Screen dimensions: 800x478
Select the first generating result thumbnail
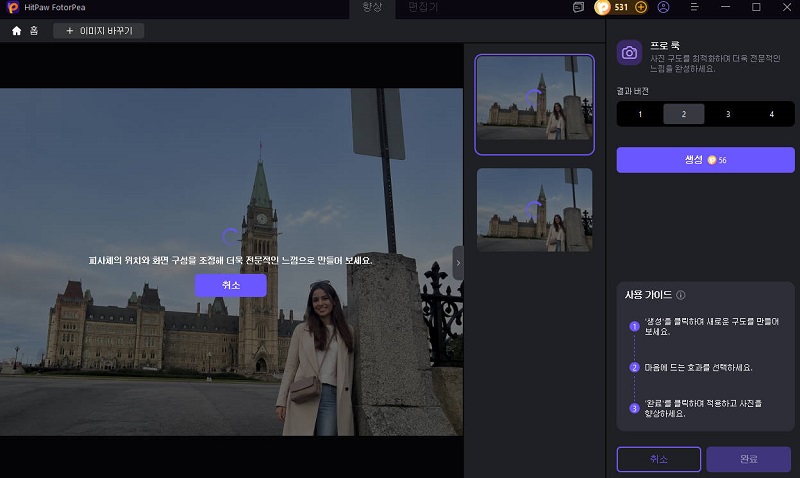pyautogui.click(x=534, y=105)
